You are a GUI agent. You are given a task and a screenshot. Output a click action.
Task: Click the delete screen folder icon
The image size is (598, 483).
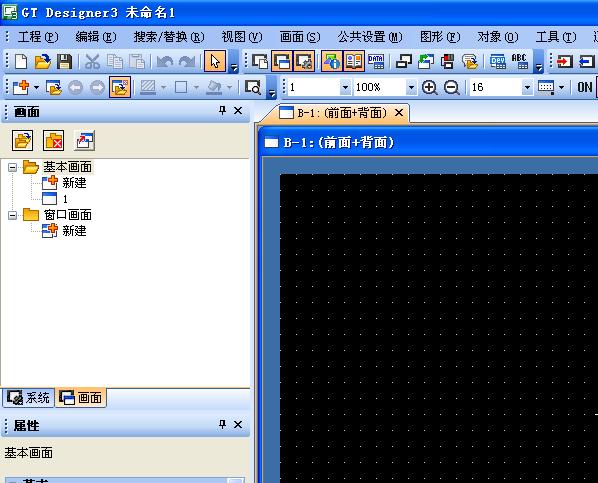[53, 140]
